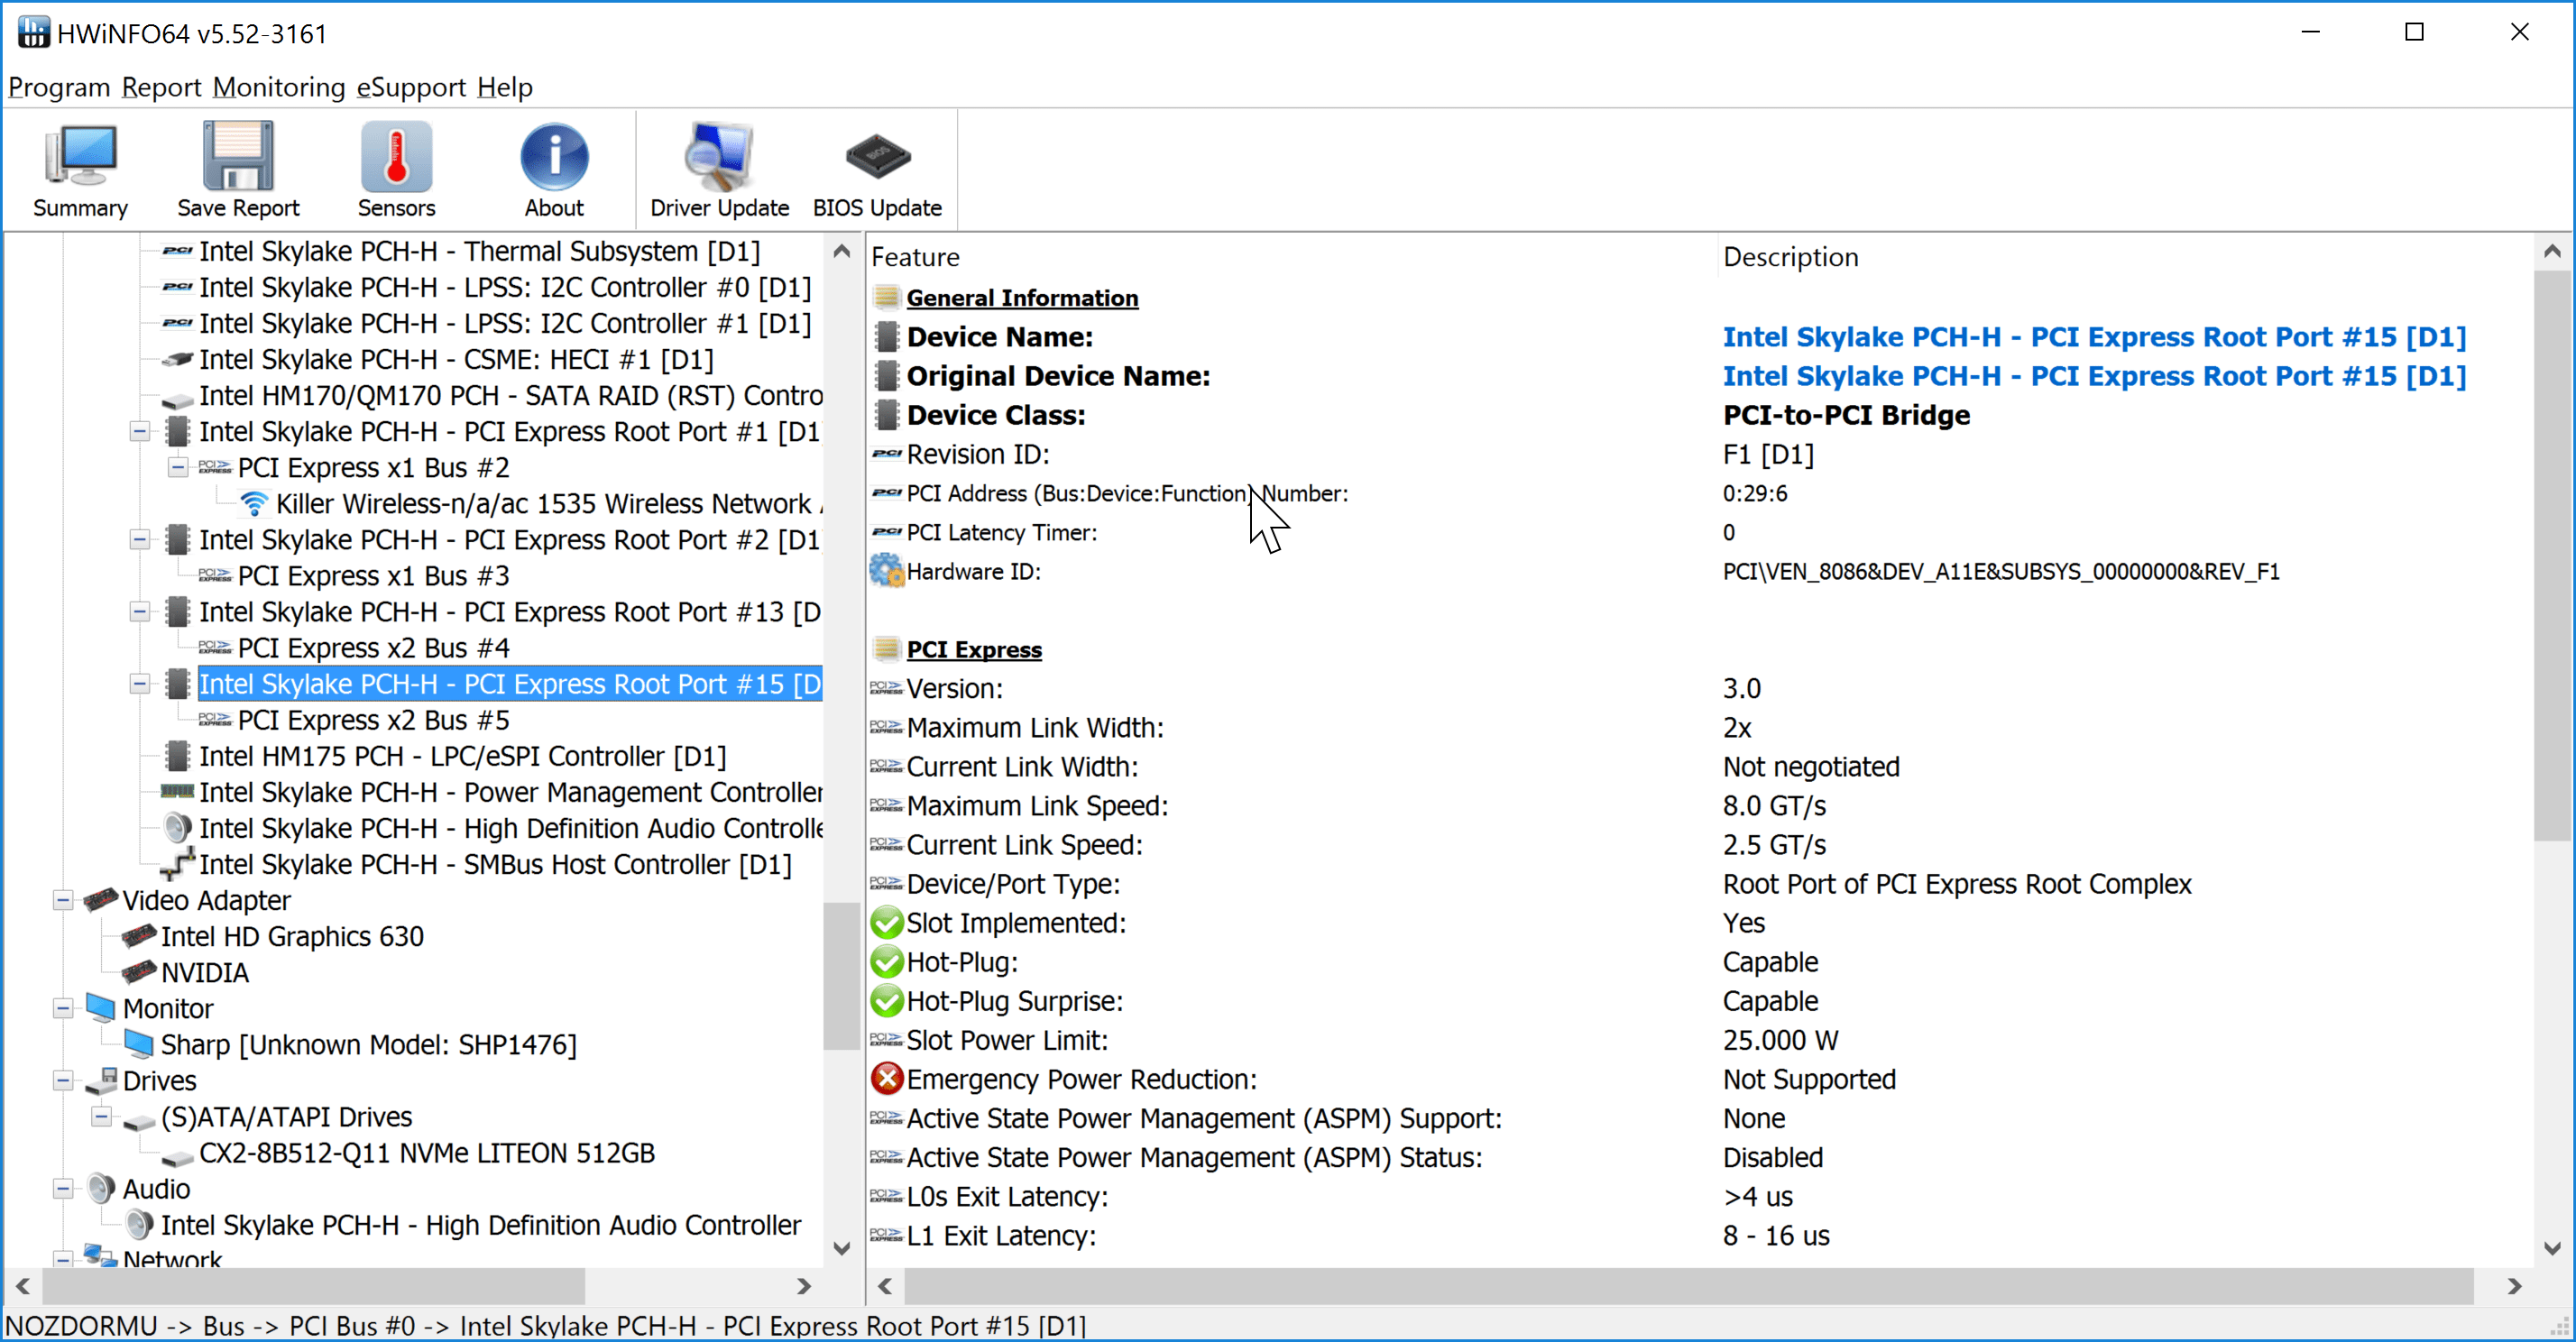Viewport: 2576px width, 1342px height.
Task: Click the green check icon beside Hot-Plug Surprise
Action: (x=887, y=1001)
